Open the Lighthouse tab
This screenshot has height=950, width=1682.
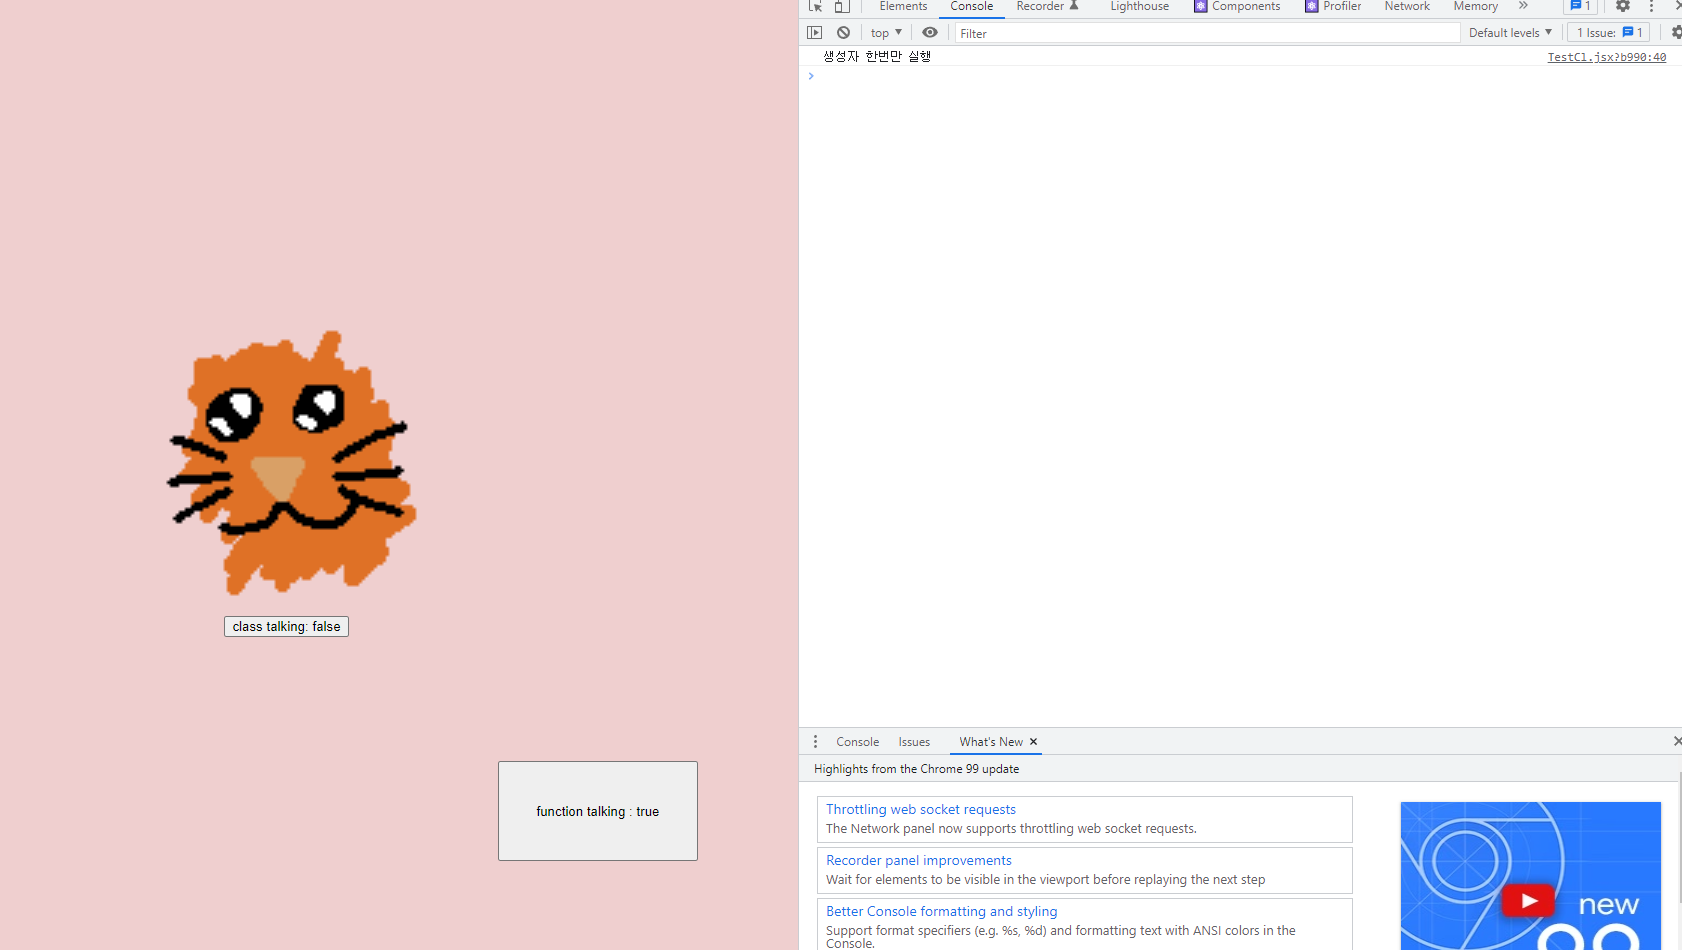[x=1139, y=6]
